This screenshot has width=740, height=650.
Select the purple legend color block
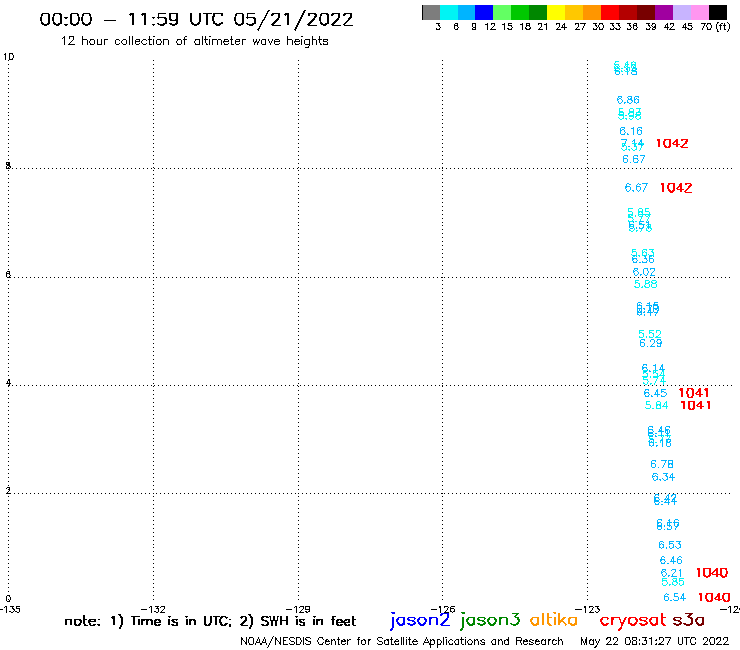[664, 12]
